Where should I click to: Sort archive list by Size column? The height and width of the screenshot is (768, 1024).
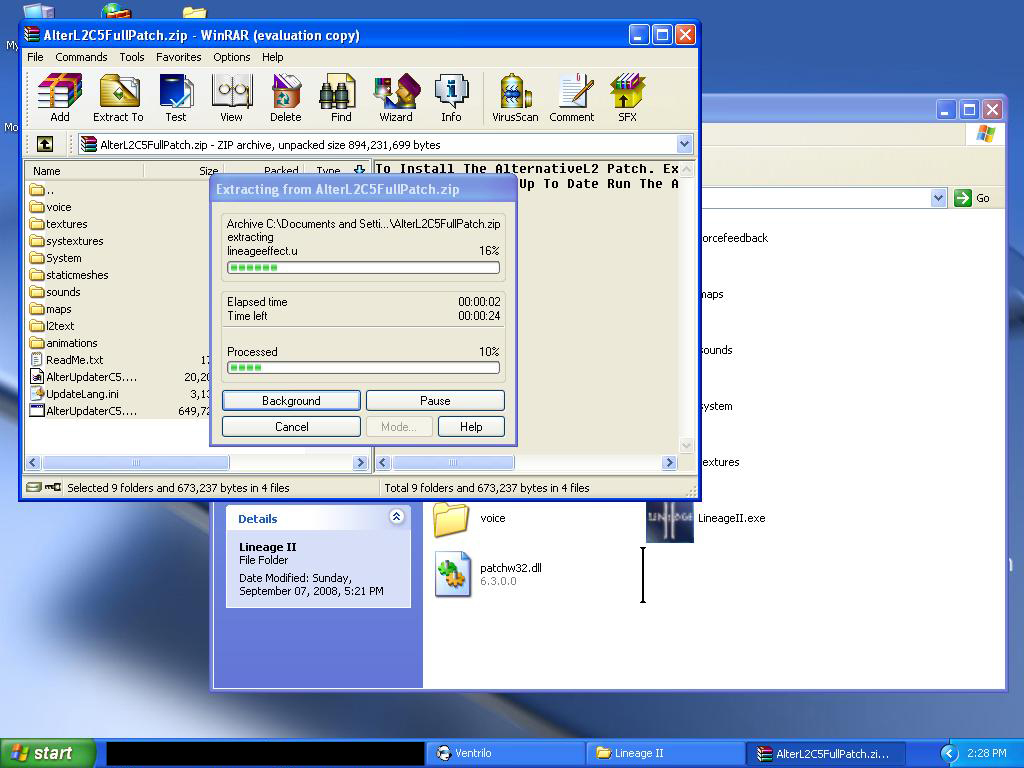(182, 170)
